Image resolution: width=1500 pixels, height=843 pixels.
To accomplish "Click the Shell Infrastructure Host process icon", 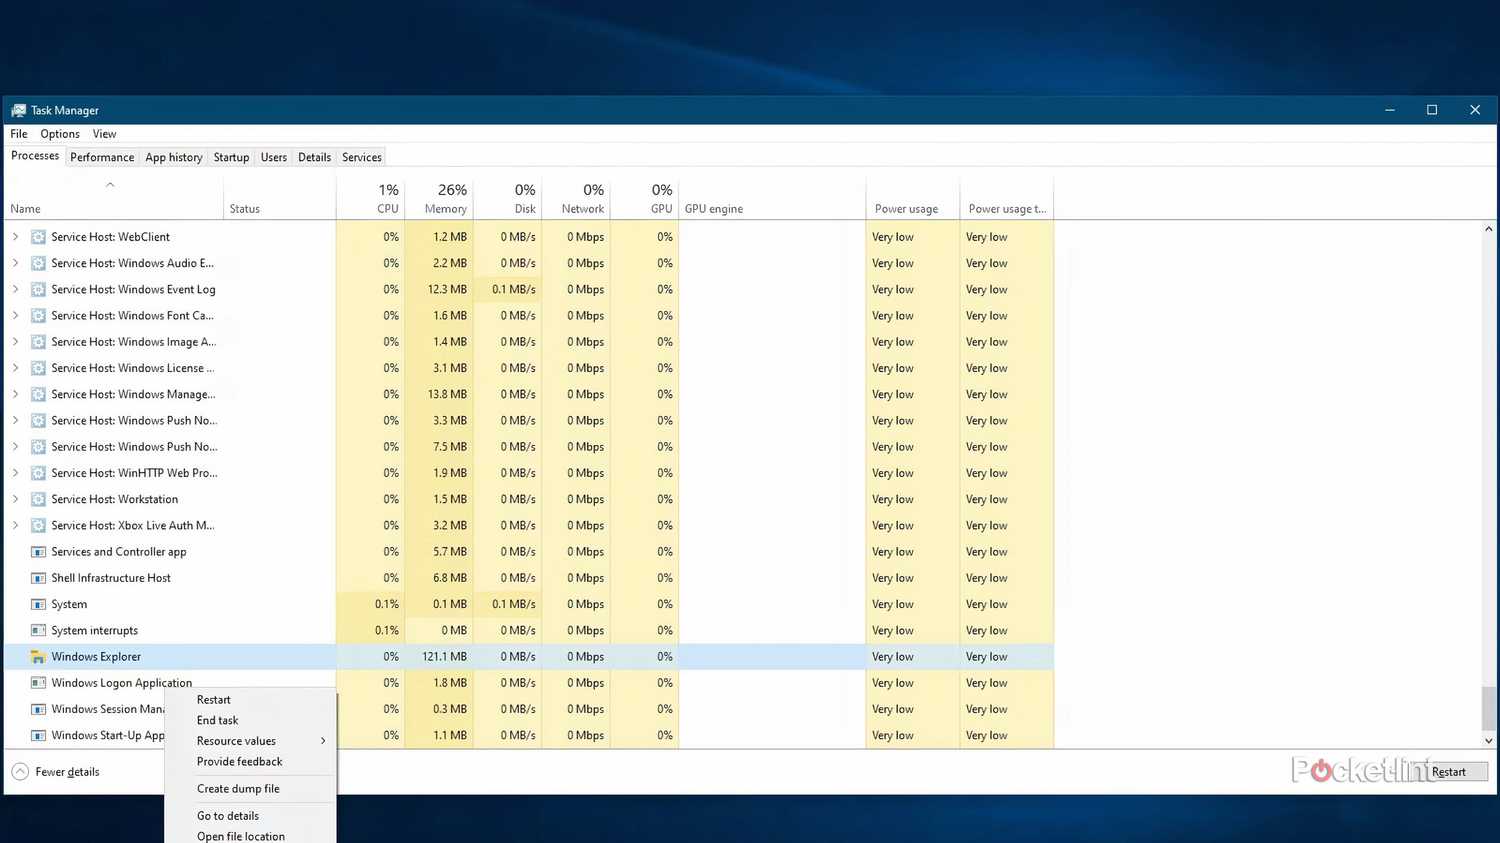I will [x=37, y=577].
